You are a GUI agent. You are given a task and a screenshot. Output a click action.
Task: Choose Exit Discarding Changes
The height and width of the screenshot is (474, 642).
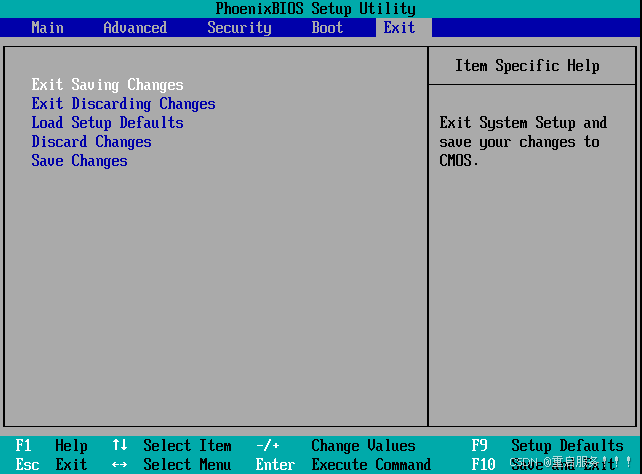pyautogui.click(x=123, y=104)
